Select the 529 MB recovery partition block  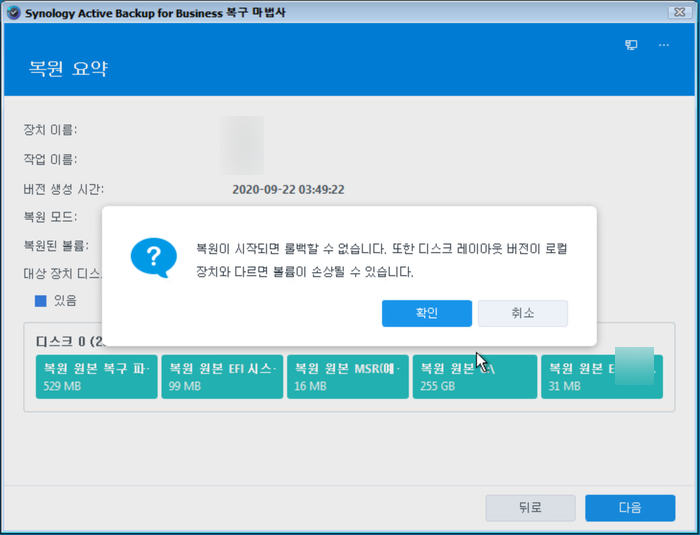pos(96,376)
